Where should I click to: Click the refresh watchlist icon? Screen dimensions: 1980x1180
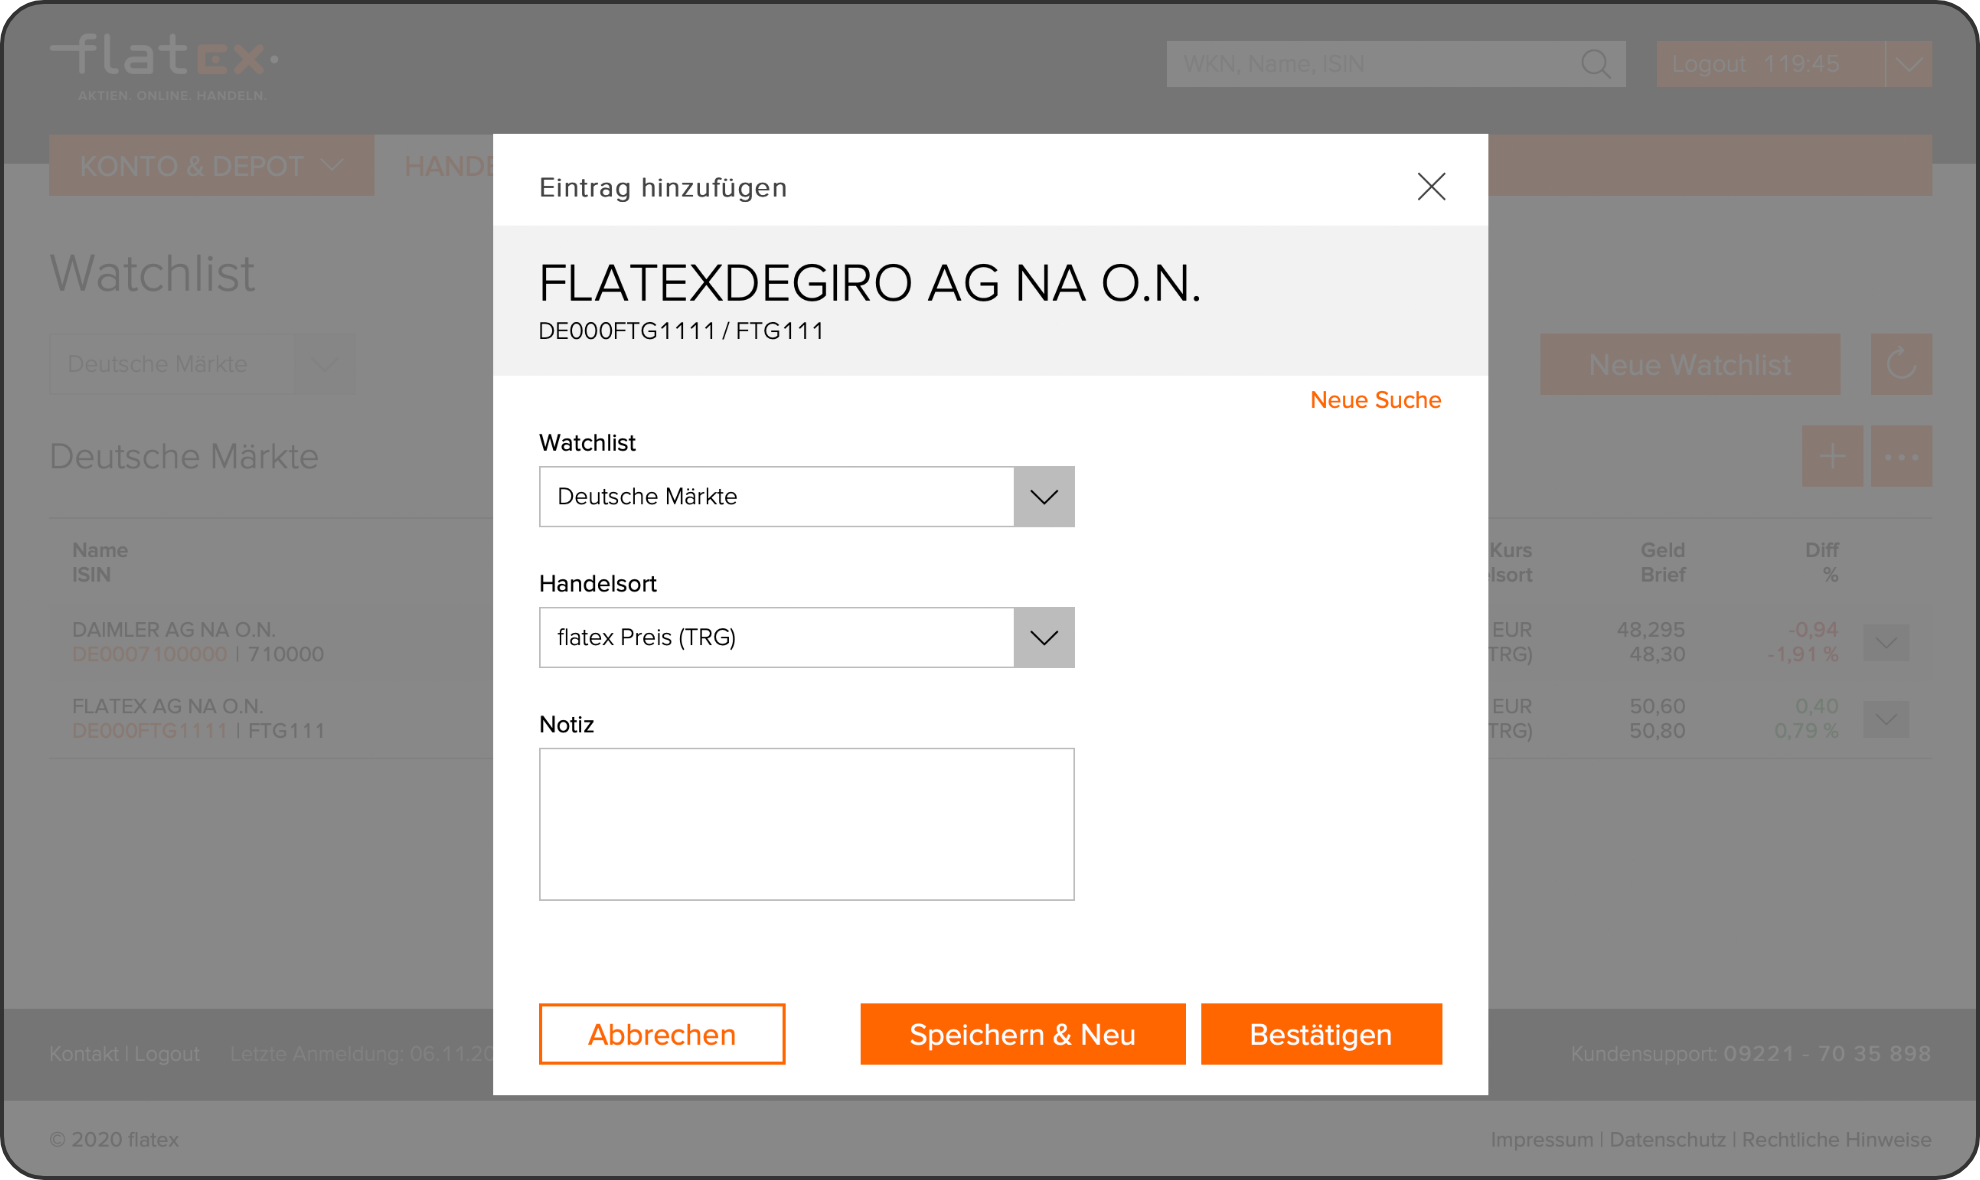click(1900, 364)
